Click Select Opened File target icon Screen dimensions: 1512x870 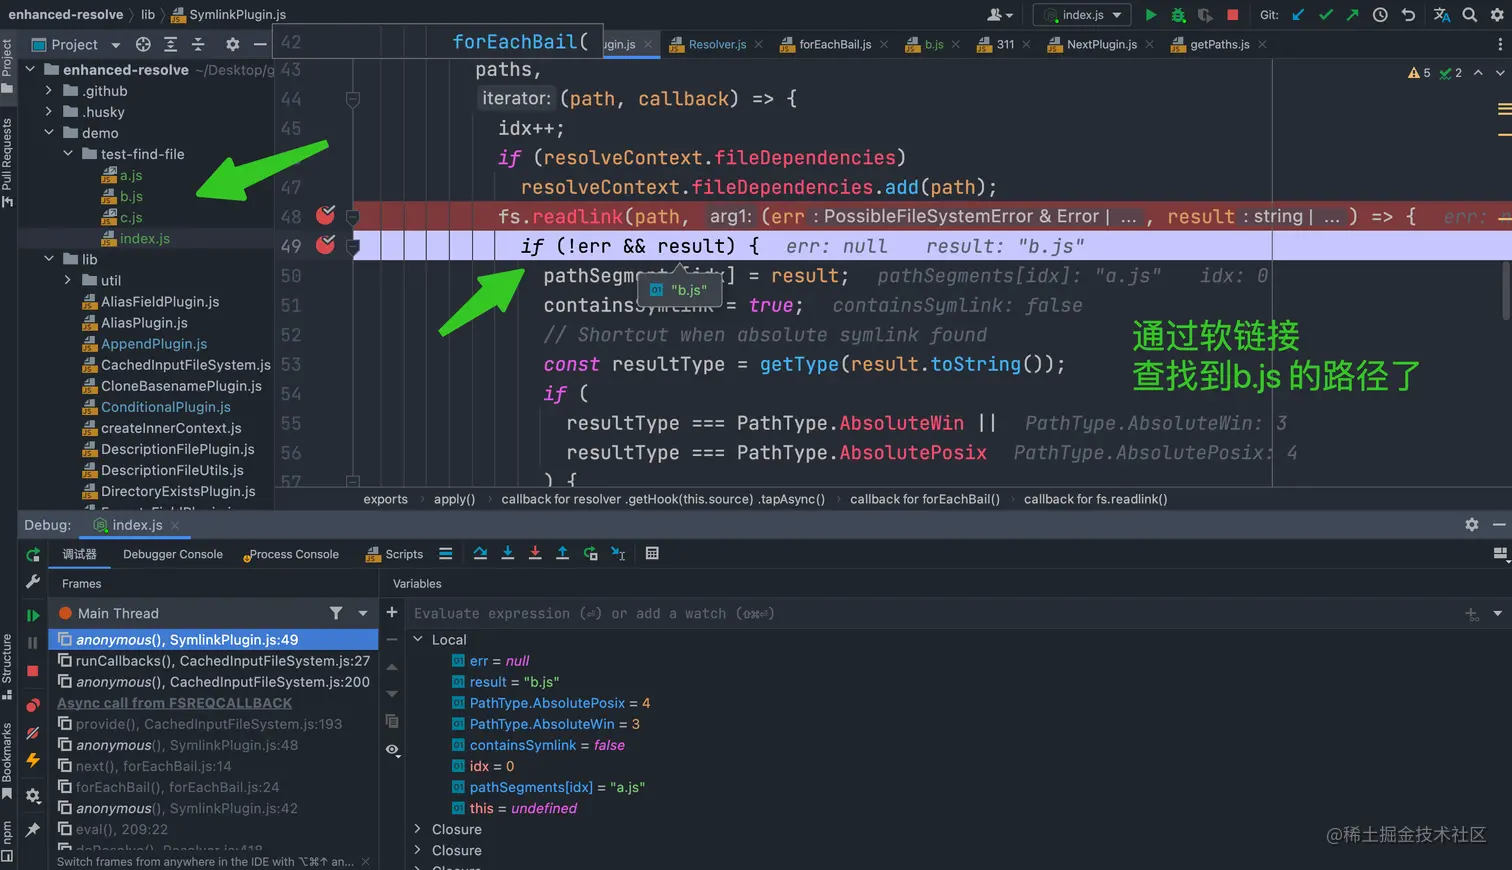(x=143, y=45)
